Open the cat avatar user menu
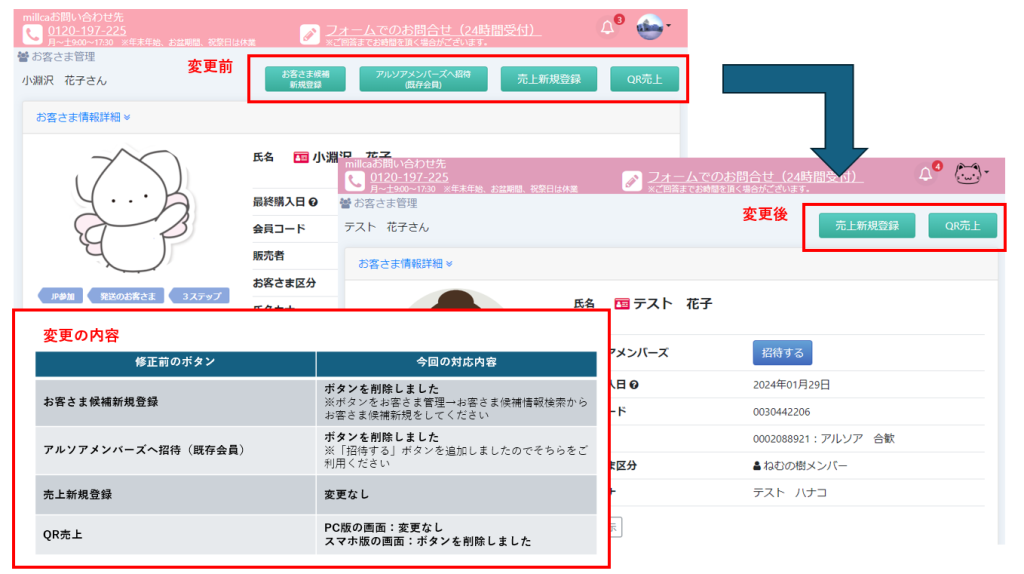The height and width of the screenshot is (574, 1024). (969, 174)
